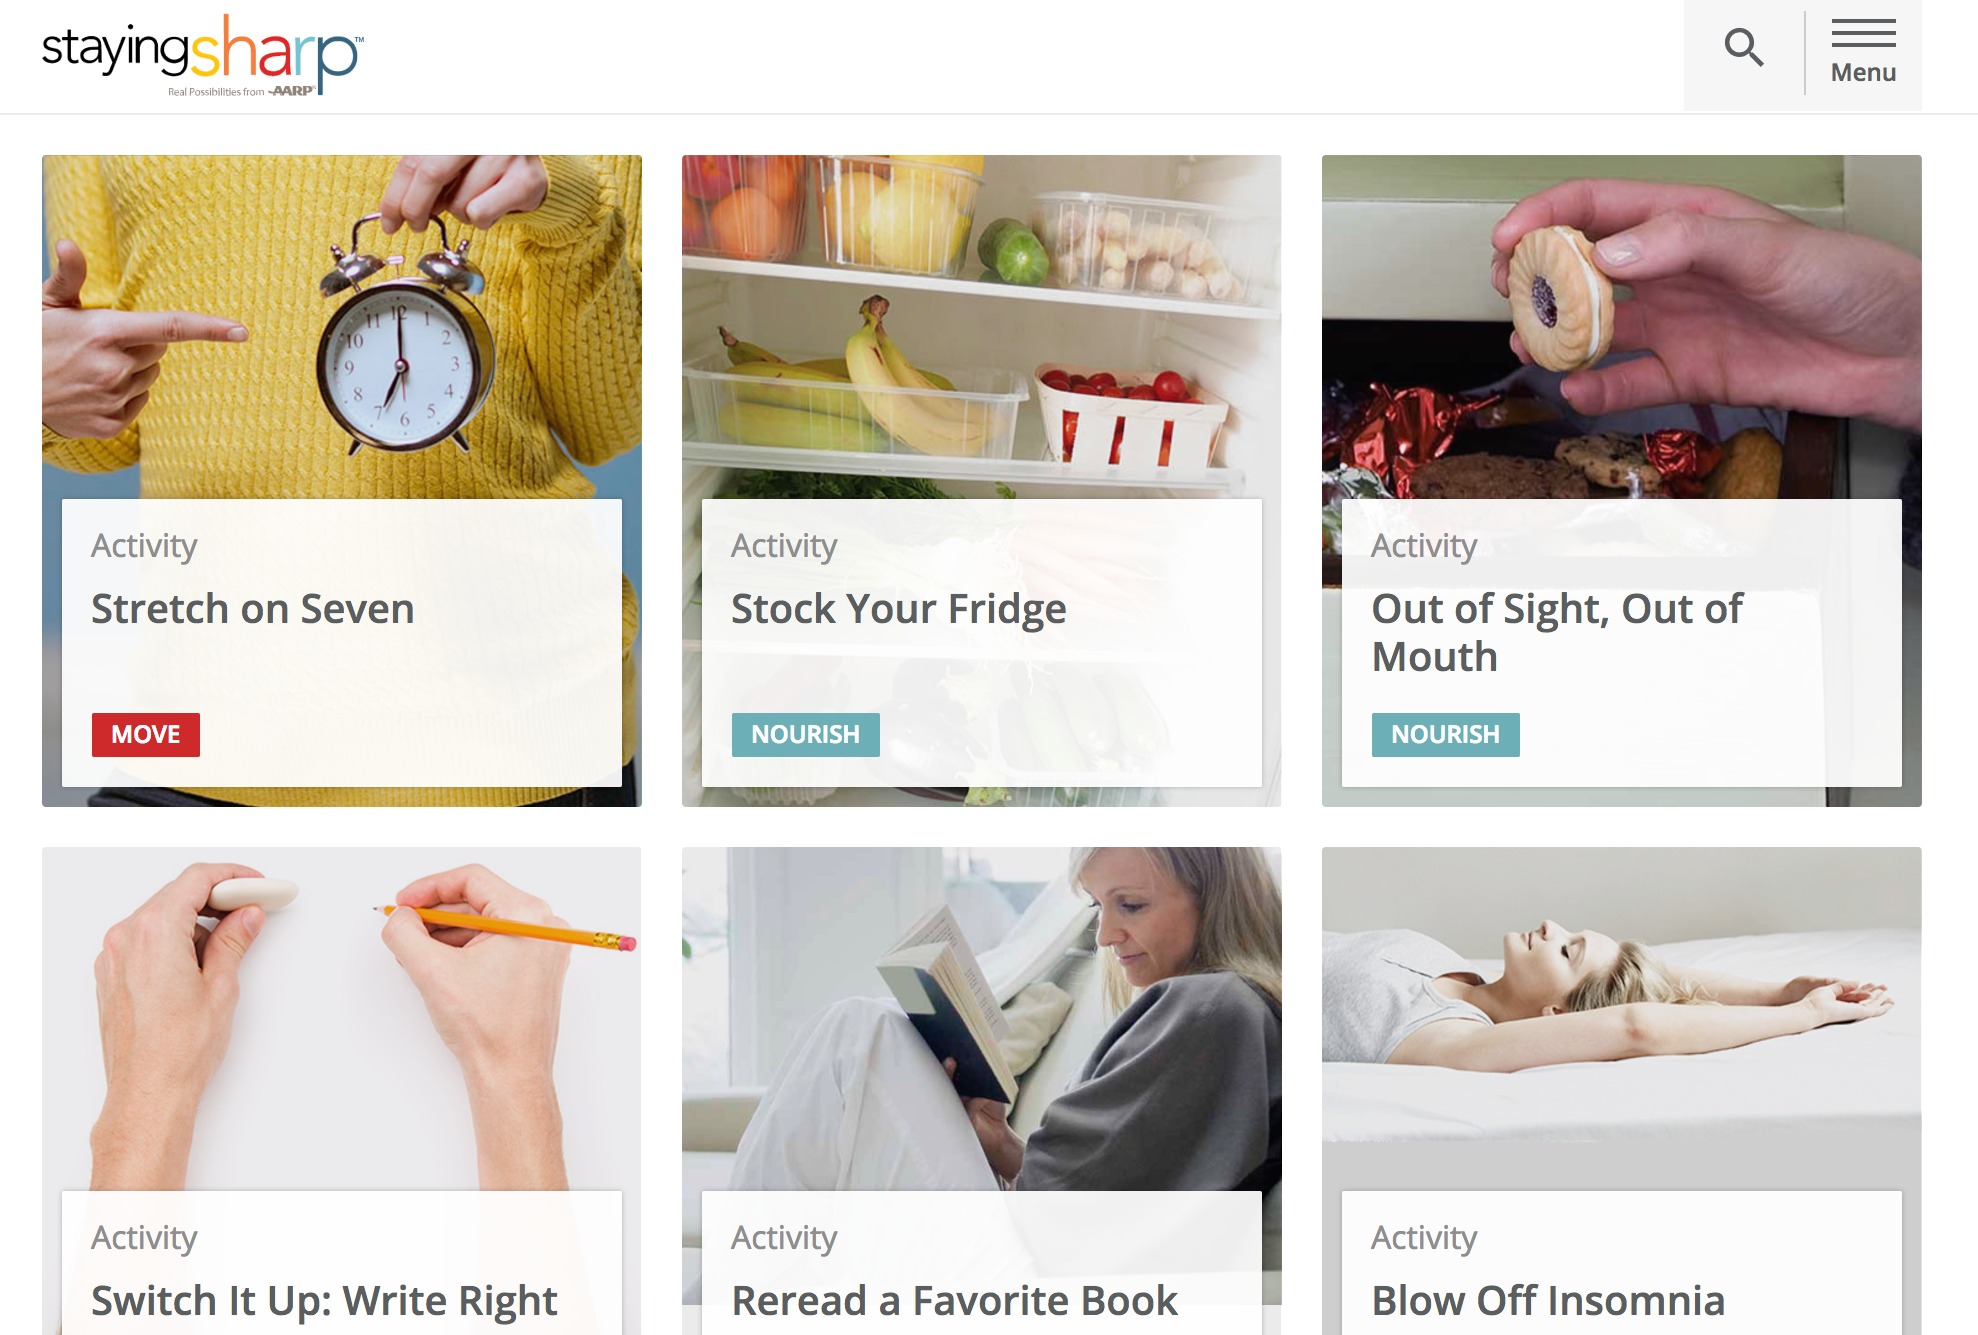The width and height of the screenshot is (1978, 1335).
Task: Open the search magnifier icon
Action: click(1744, 47)
